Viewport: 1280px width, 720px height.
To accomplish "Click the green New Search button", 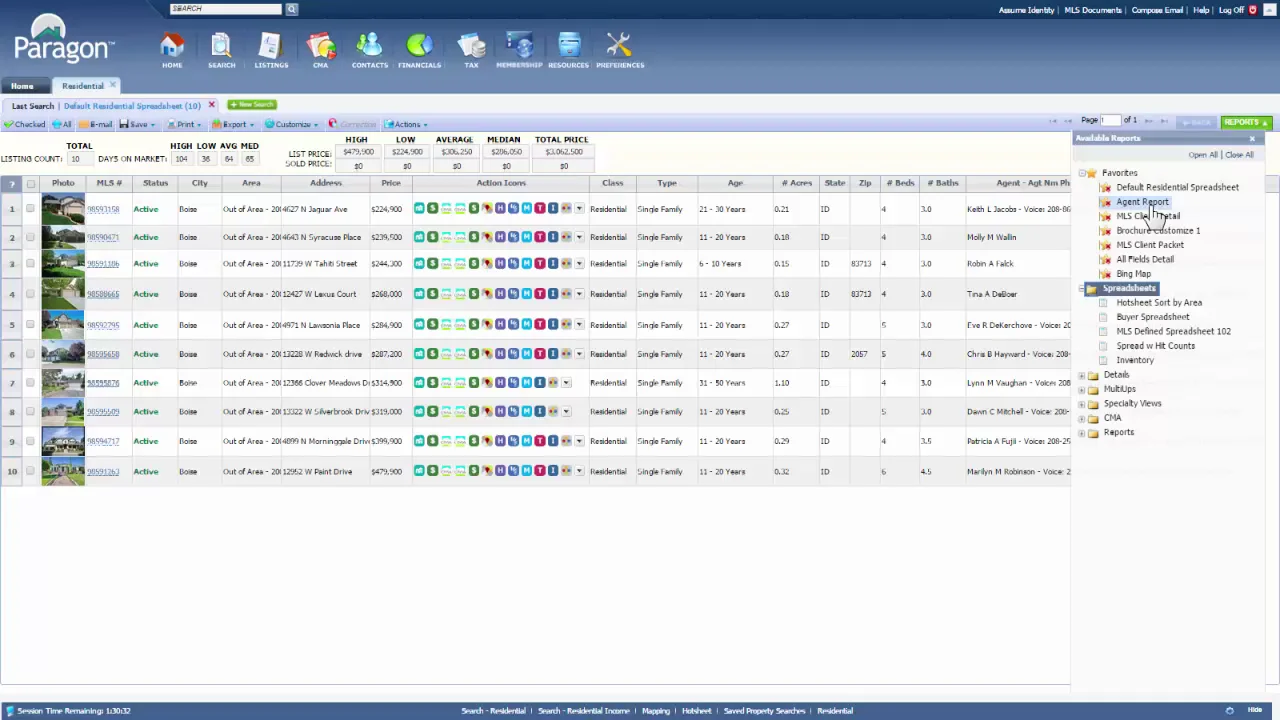I will [252, 104].
